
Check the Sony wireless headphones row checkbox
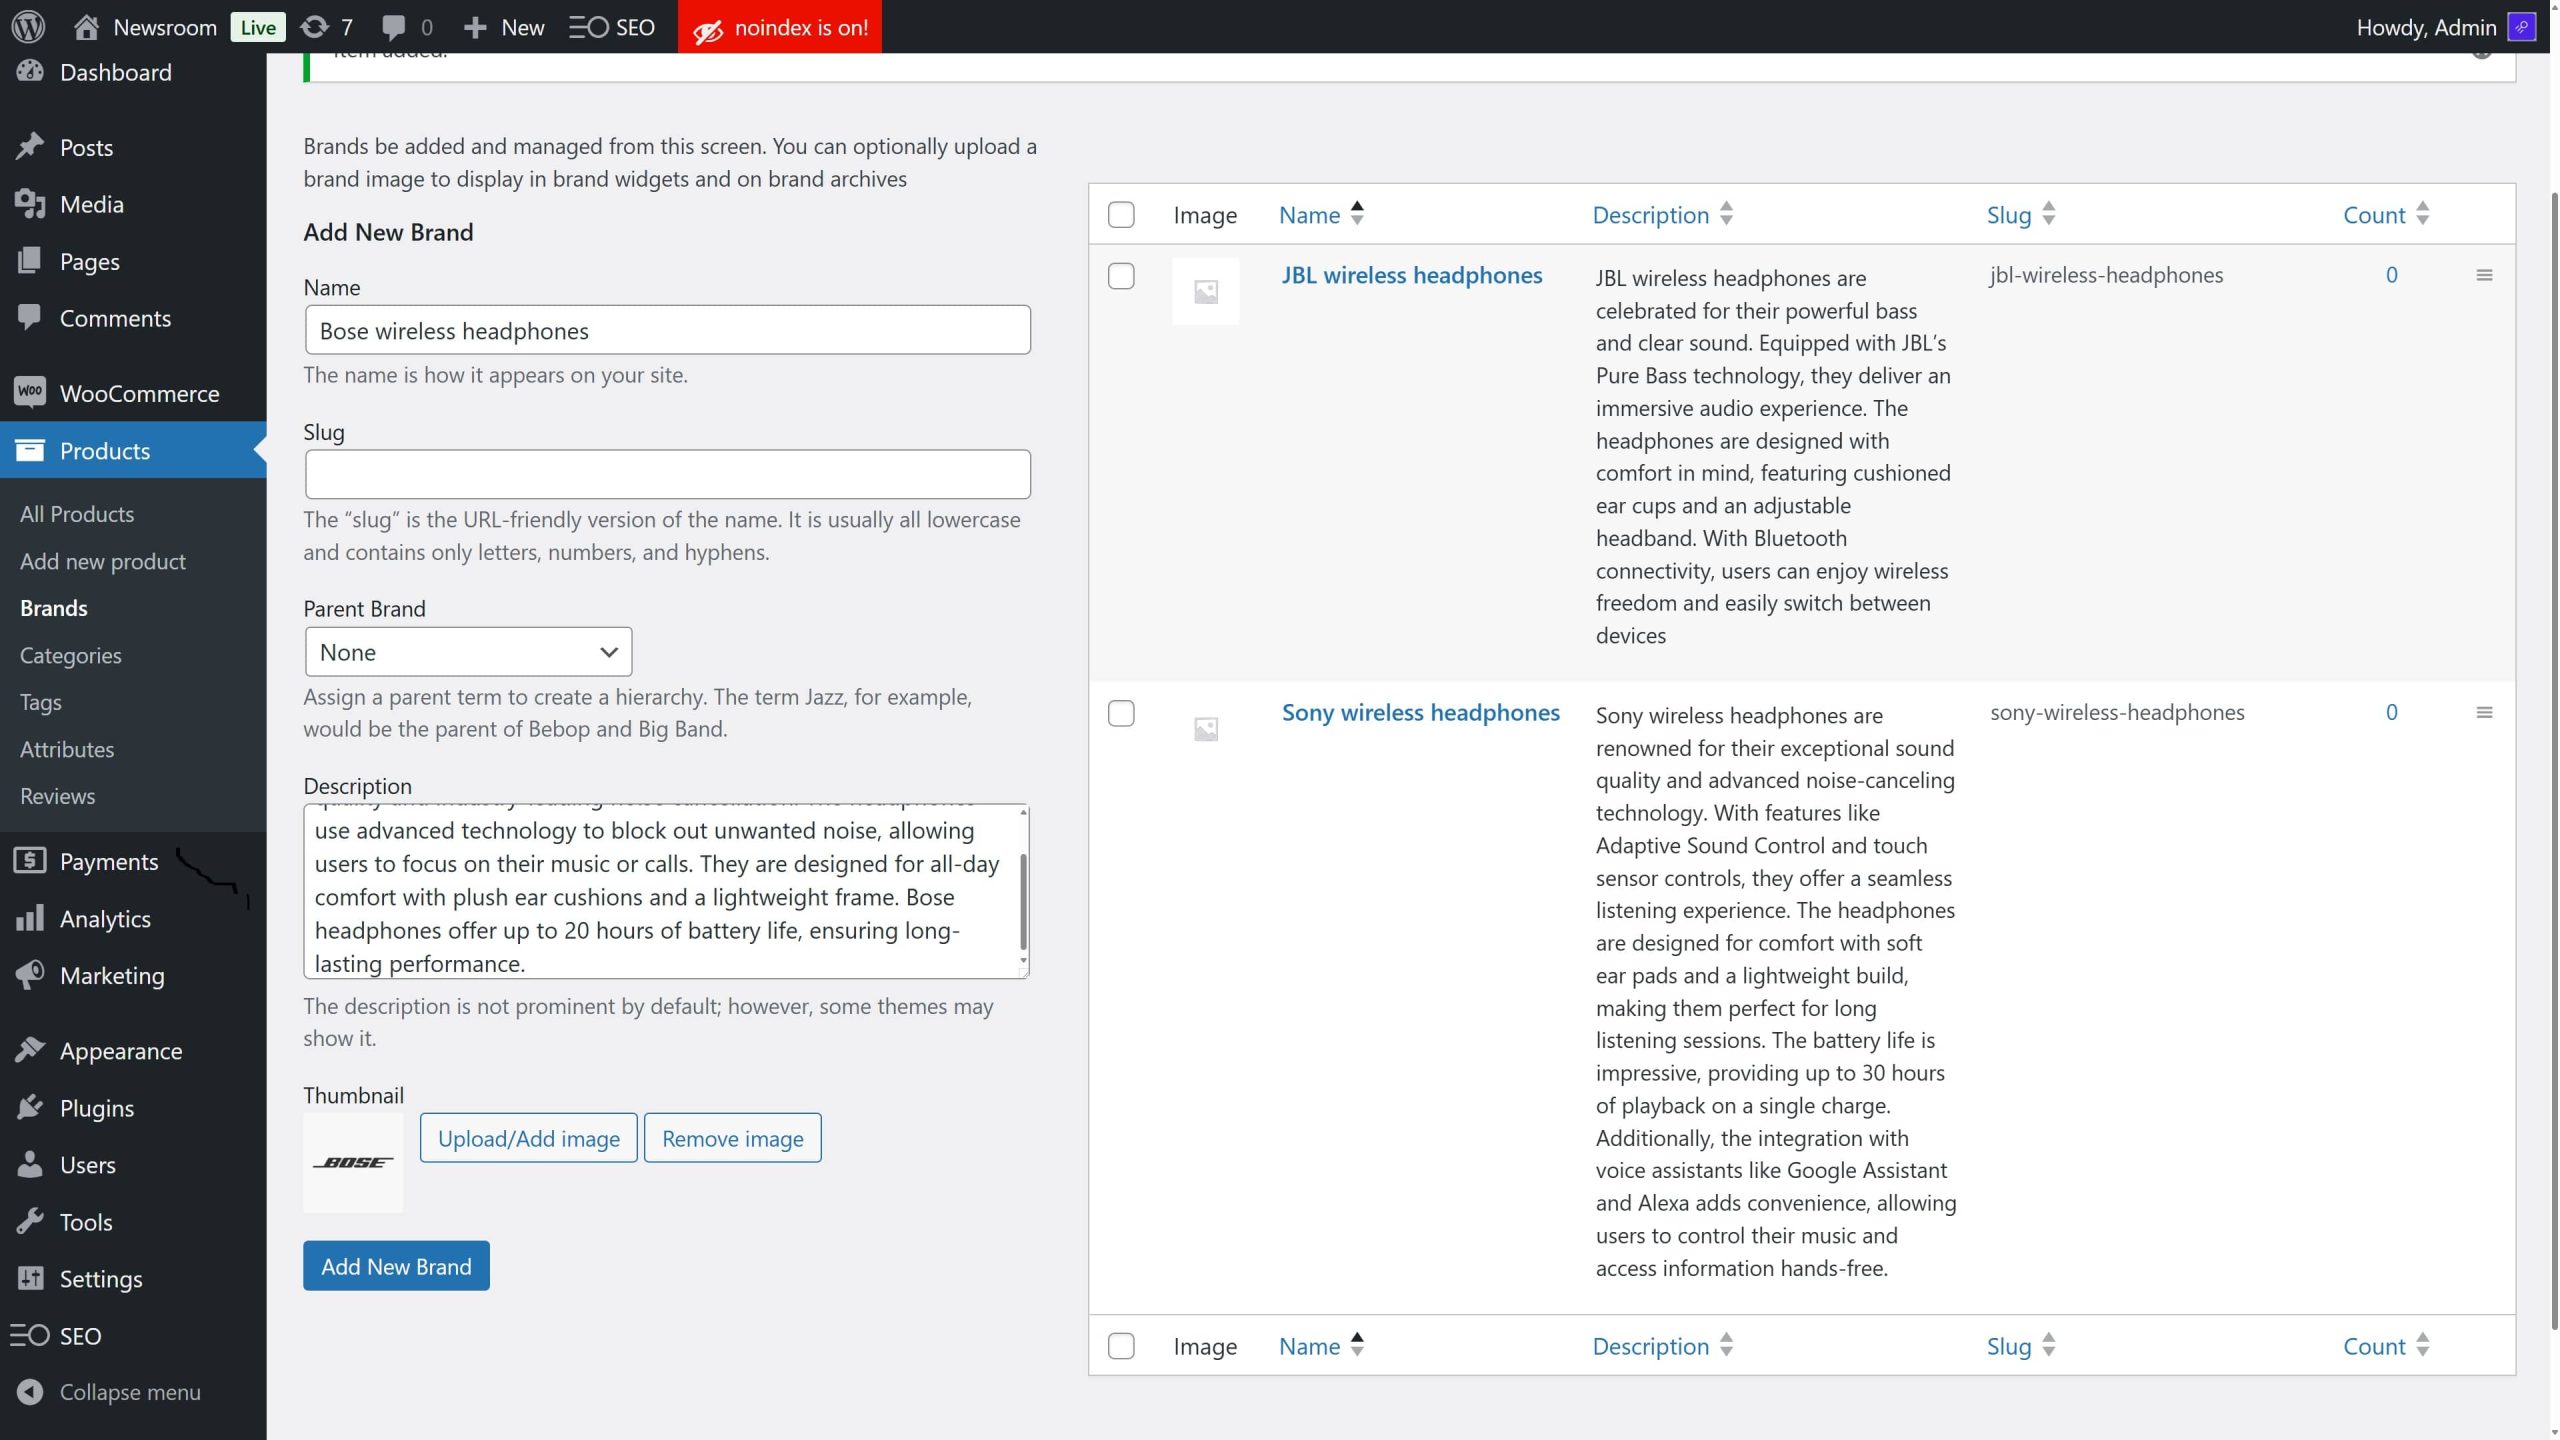click(x=1121, y=713)
